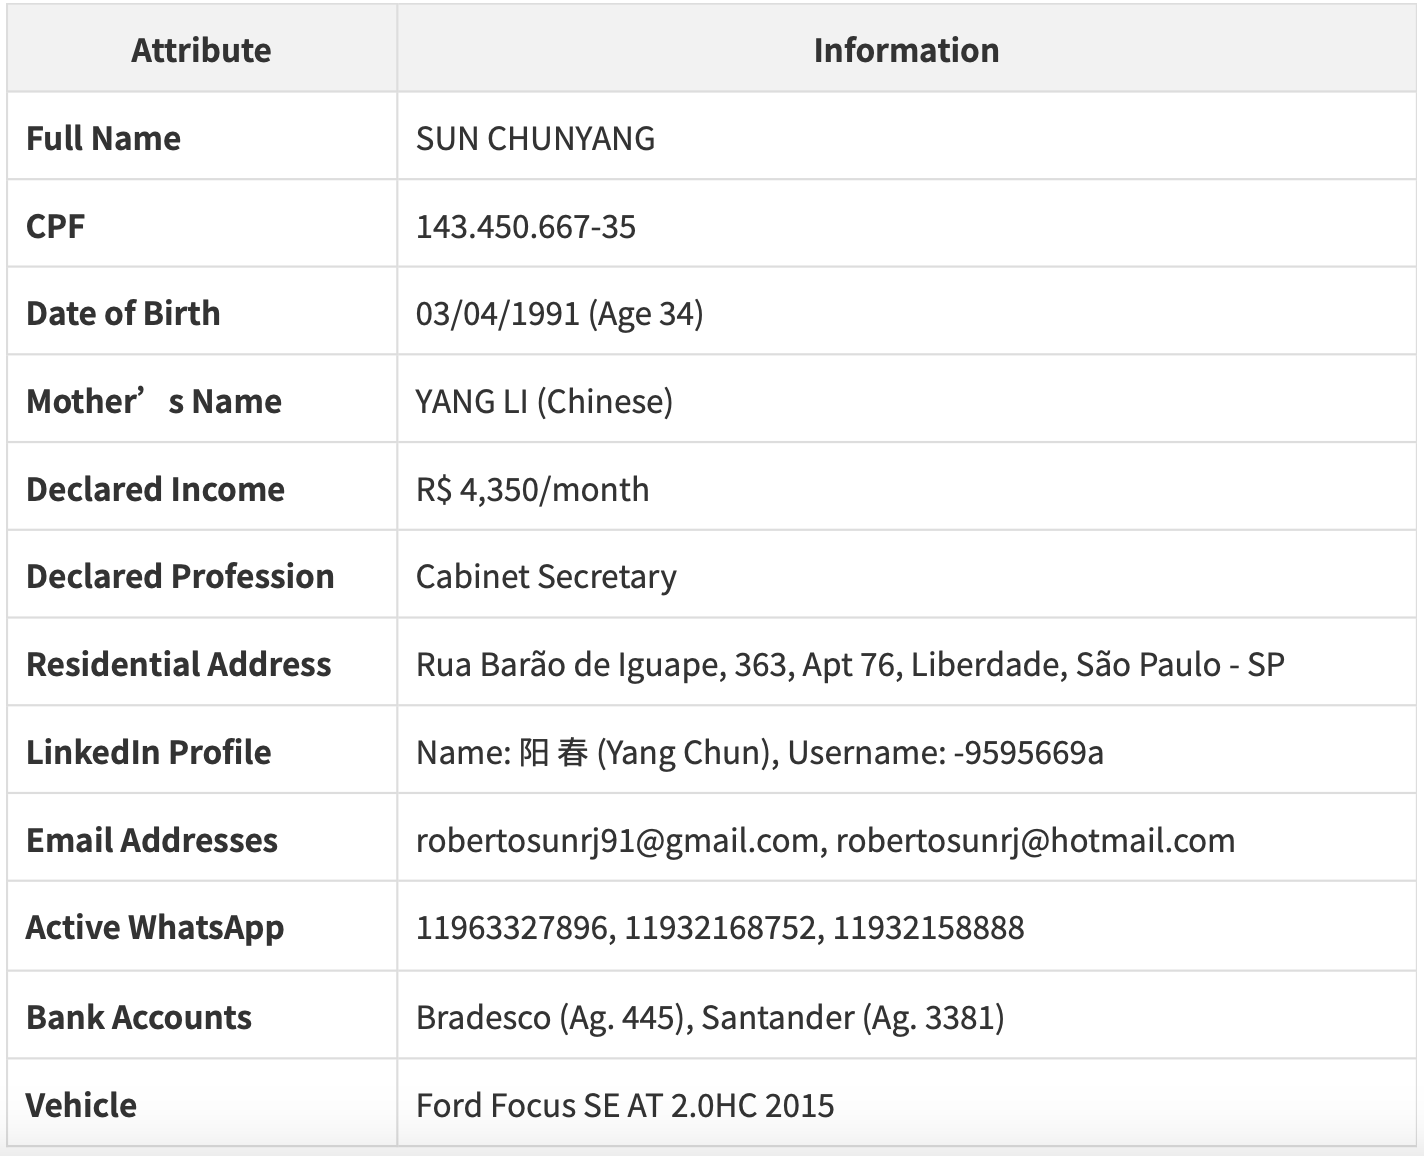Click the Information column header

(906, 50)
